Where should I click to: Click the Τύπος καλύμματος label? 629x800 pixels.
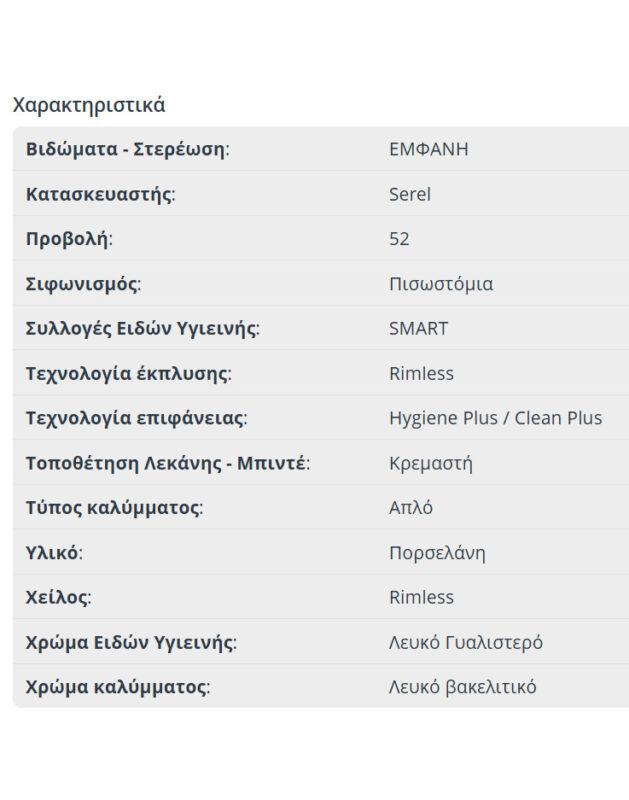114,507
